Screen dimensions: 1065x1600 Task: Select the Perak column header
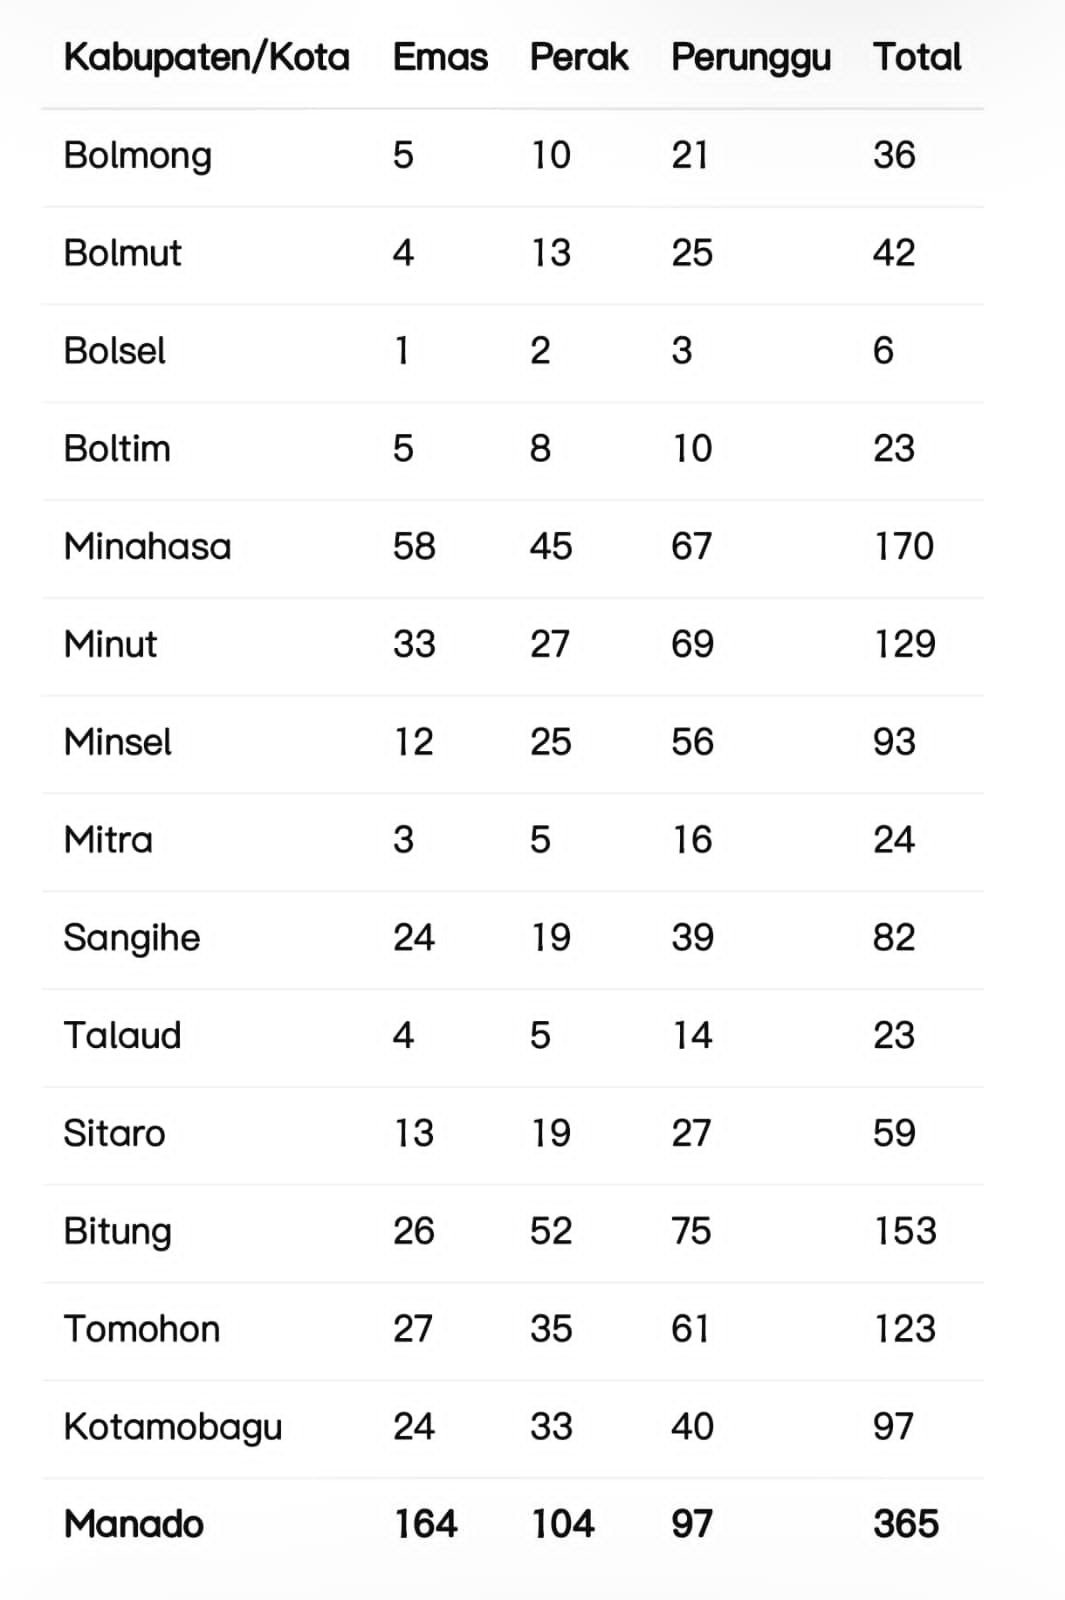point(579,58)
